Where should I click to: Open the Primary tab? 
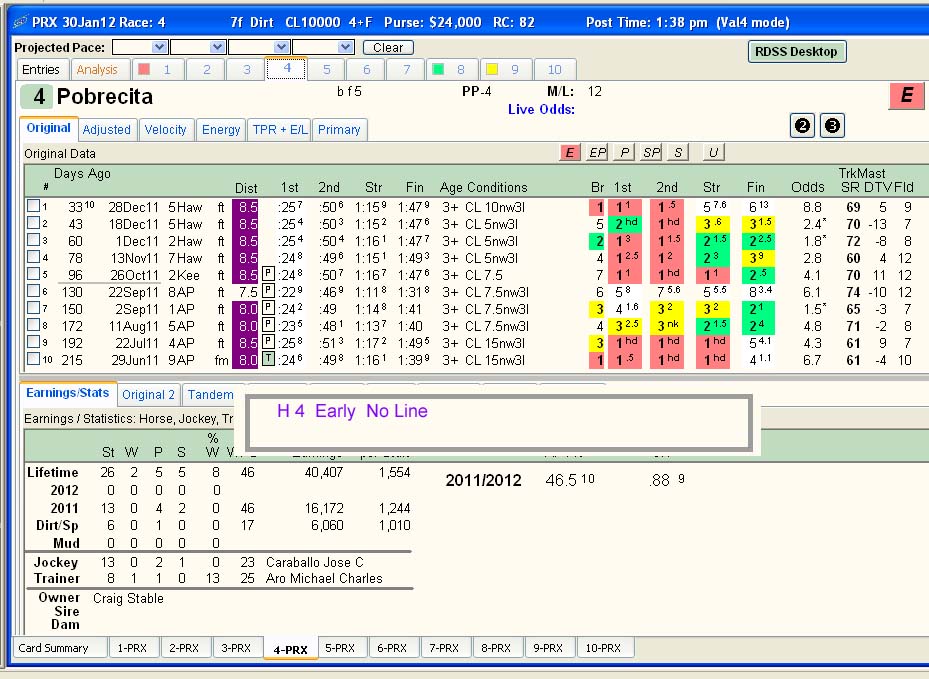click(x=339, y=130)
